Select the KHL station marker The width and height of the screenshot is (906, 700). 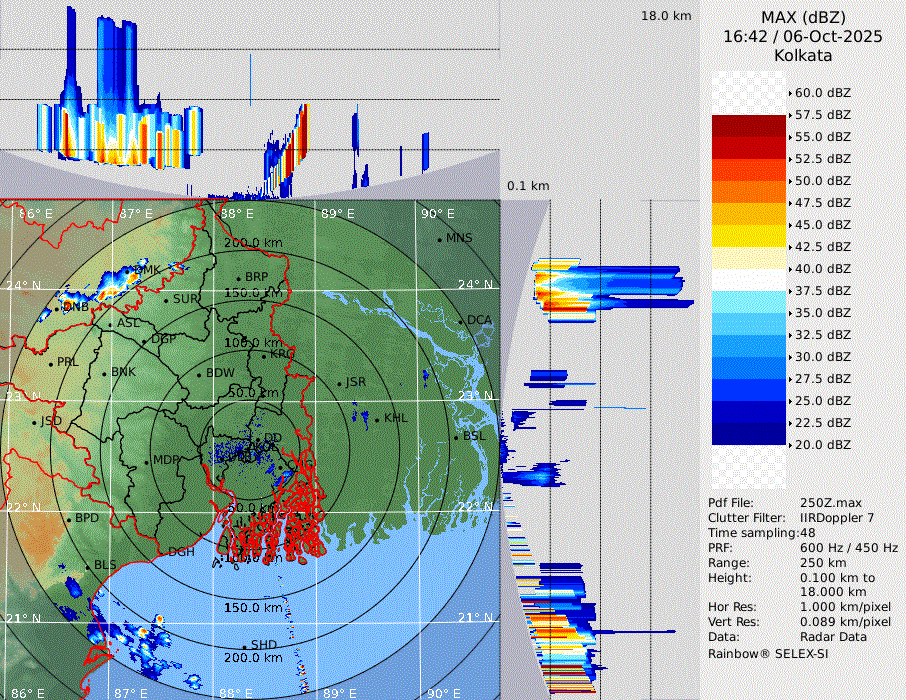[376, 419]
